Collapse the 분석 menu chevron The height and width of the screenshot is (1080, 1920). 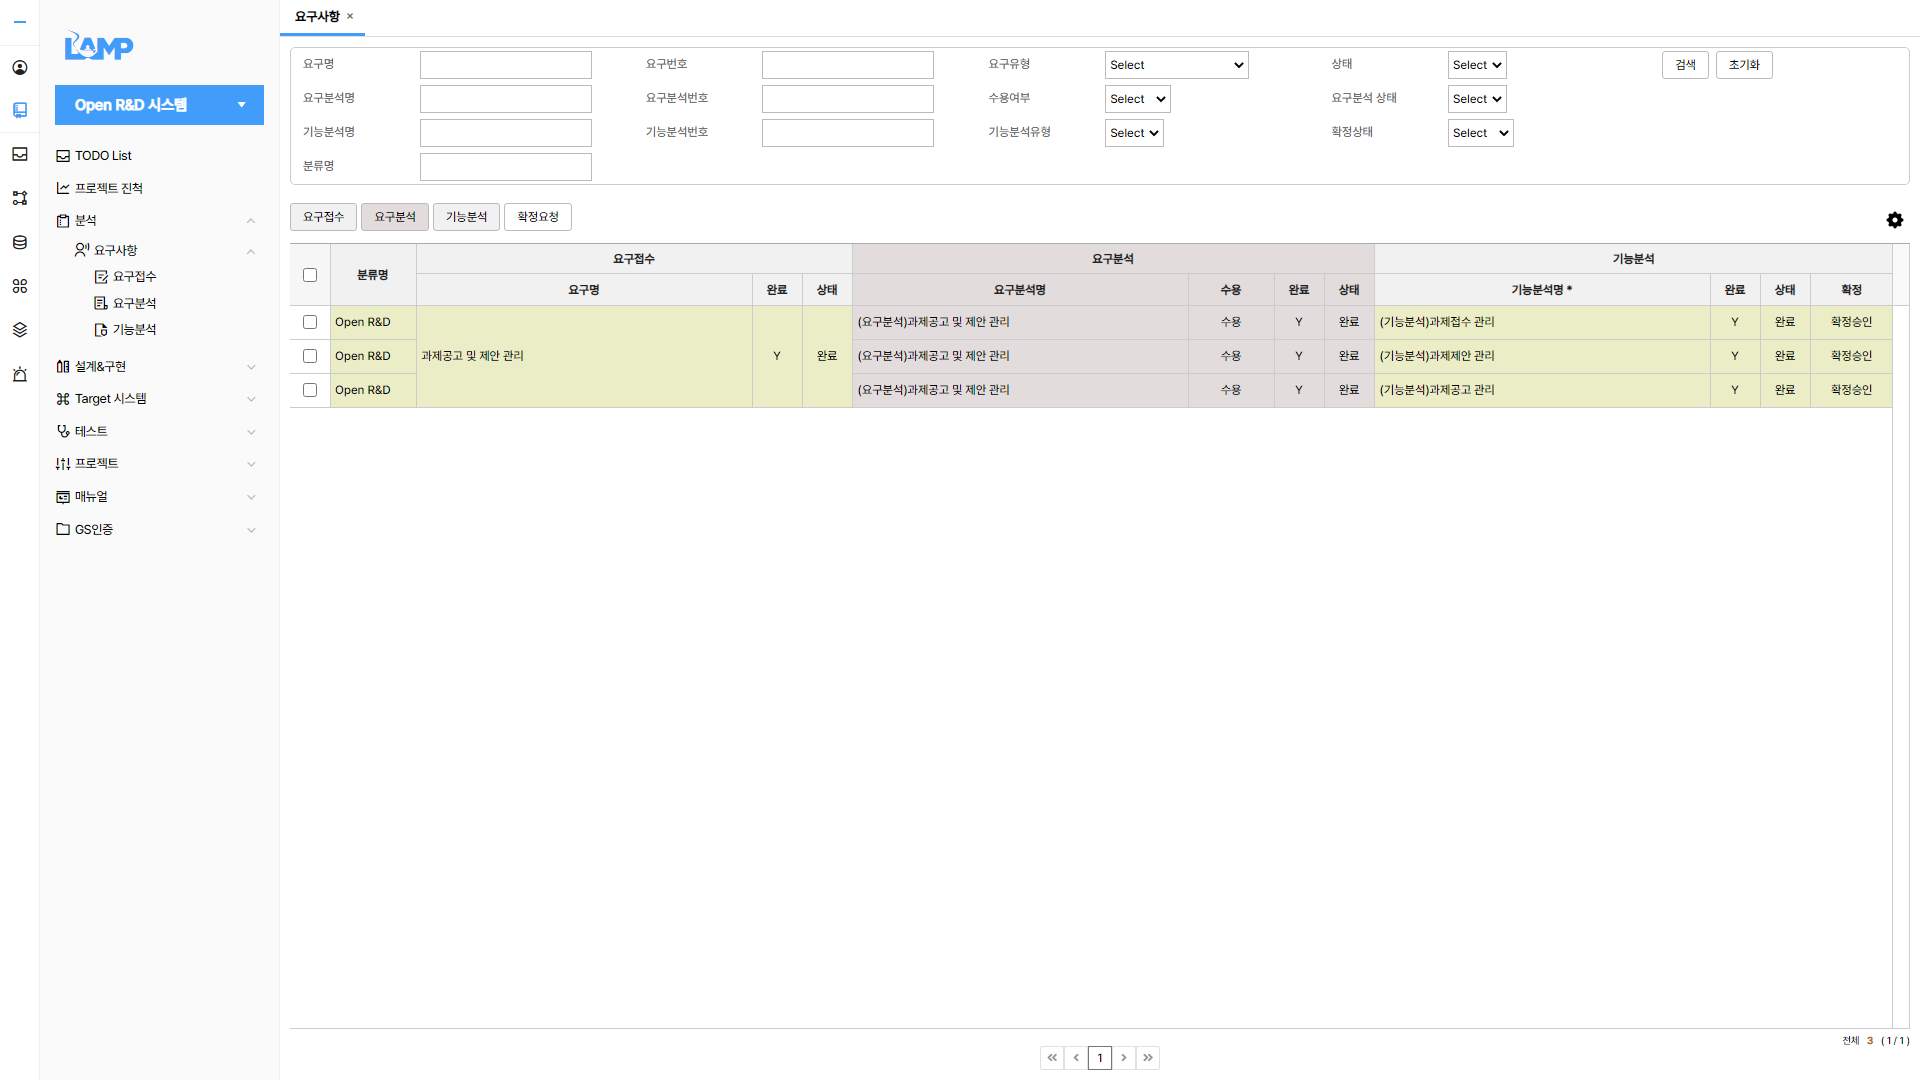pyautogui.click(x=251, y=221)
